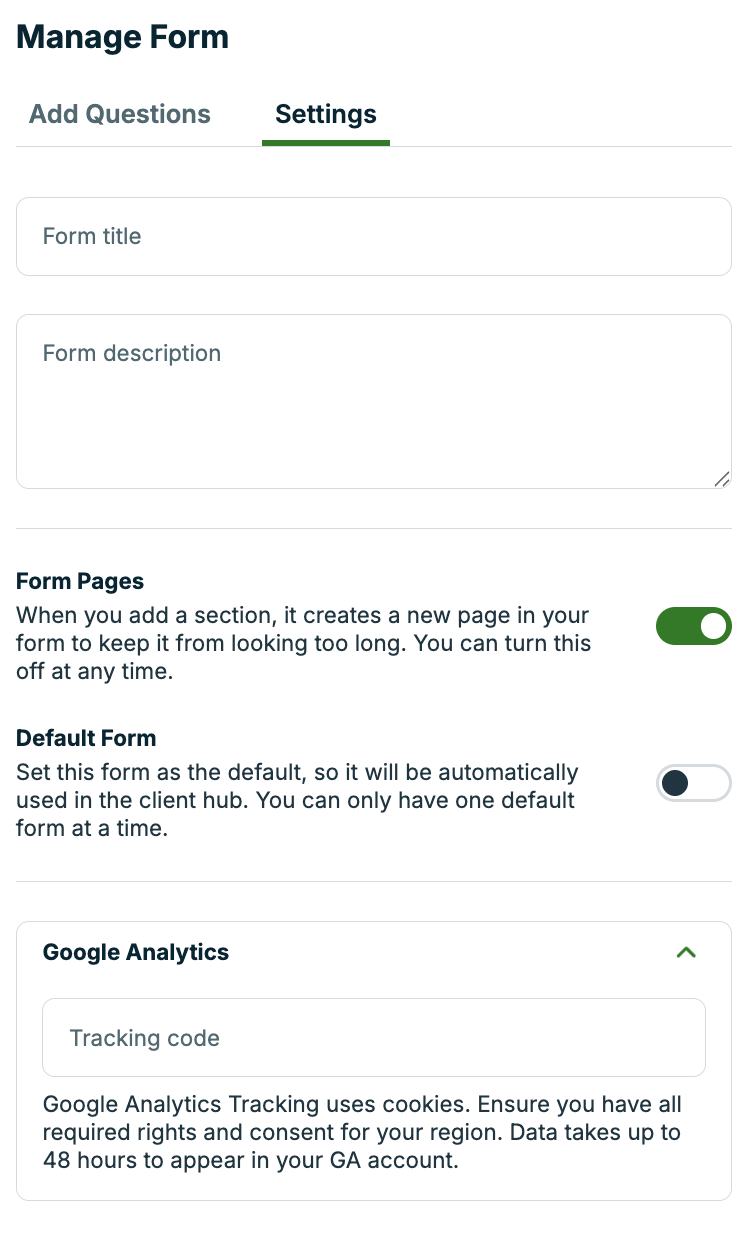Select the Settings tab
Image resolution: width=748 pixels, height=1248 pixels.
pos(326,114)
